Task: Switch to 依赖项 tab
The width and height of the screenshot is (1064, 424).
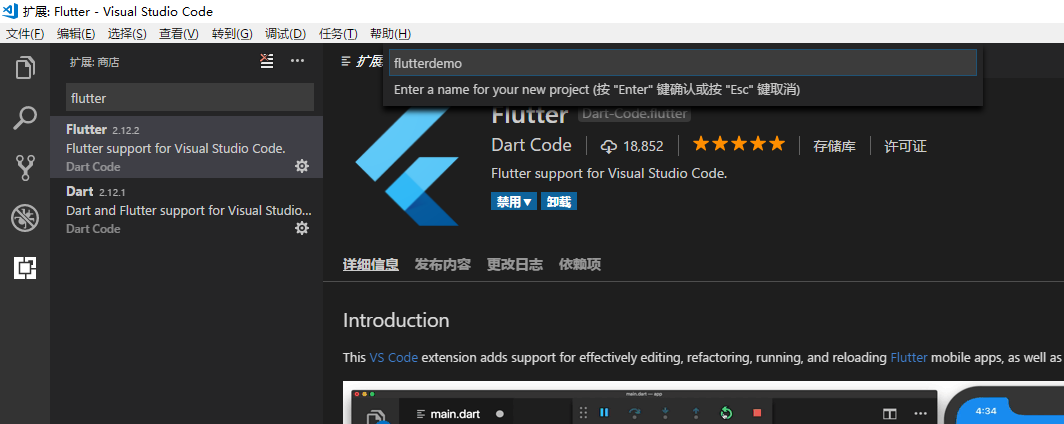Action: [x=580, y=265]
